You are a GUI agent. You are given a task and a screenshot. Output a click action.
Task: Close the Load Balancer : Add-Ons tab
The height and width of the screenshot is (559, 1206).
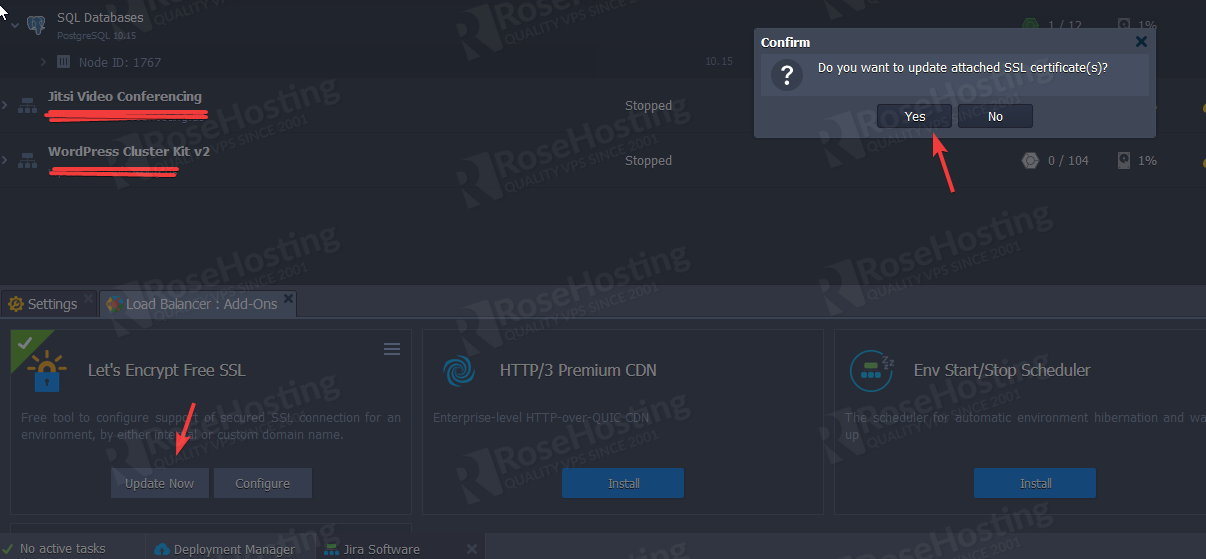288,298
